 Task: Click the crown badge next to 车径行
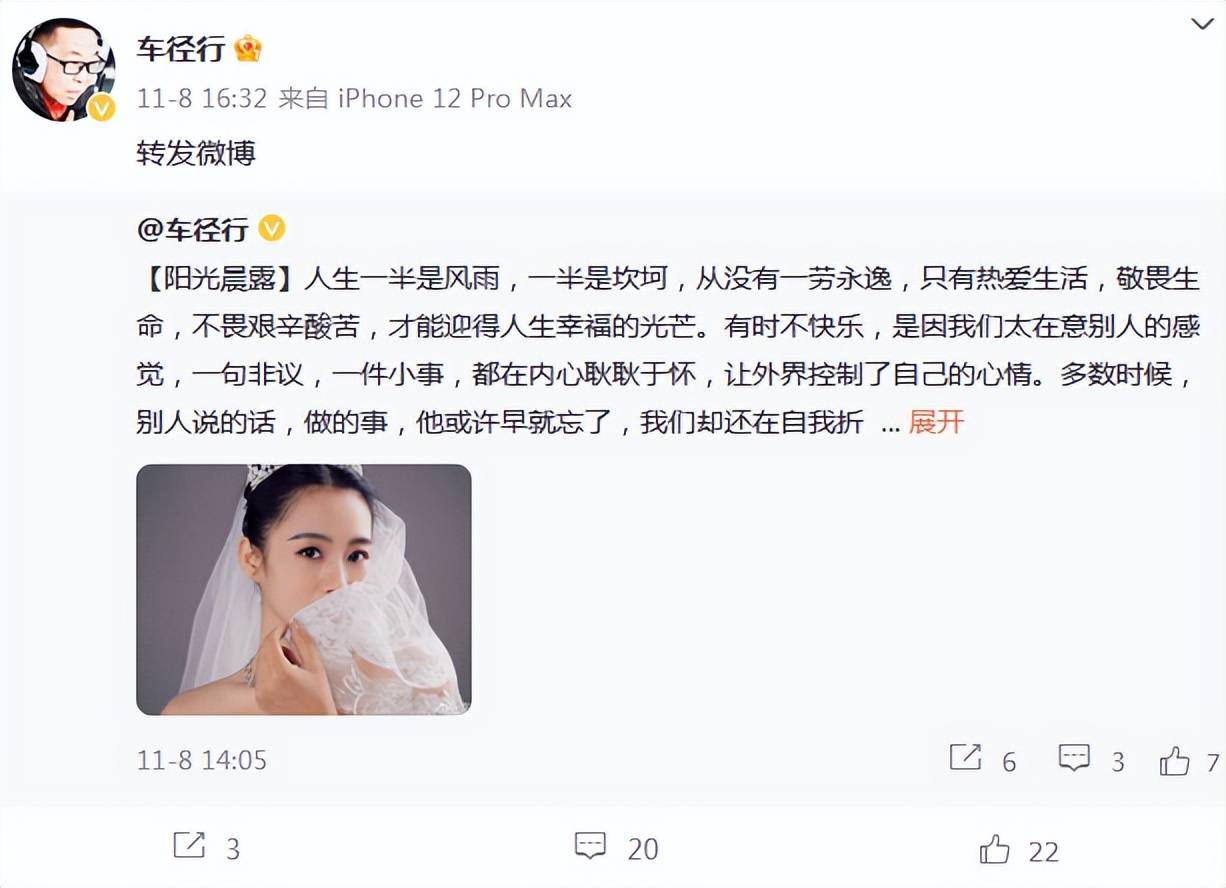click(248, 47)
